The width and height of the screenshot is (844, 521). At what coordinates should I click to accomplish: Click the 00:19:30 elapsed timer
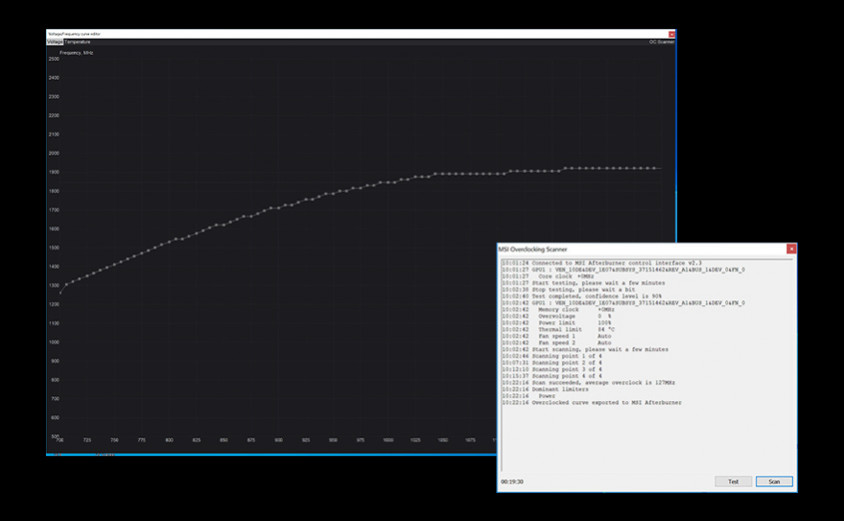[x=513, y=481]
